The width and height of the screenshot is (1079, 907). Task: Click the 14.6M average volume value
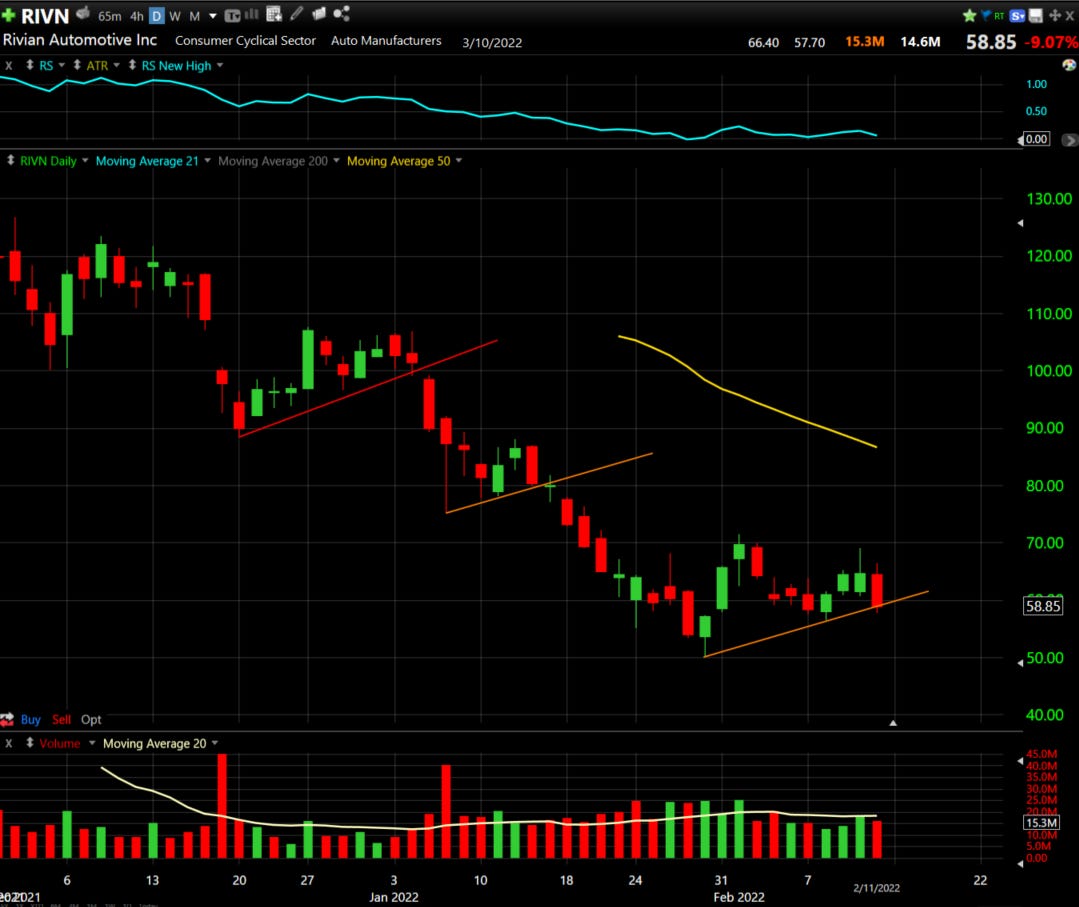pyautogui.click(x=920, y=42)
